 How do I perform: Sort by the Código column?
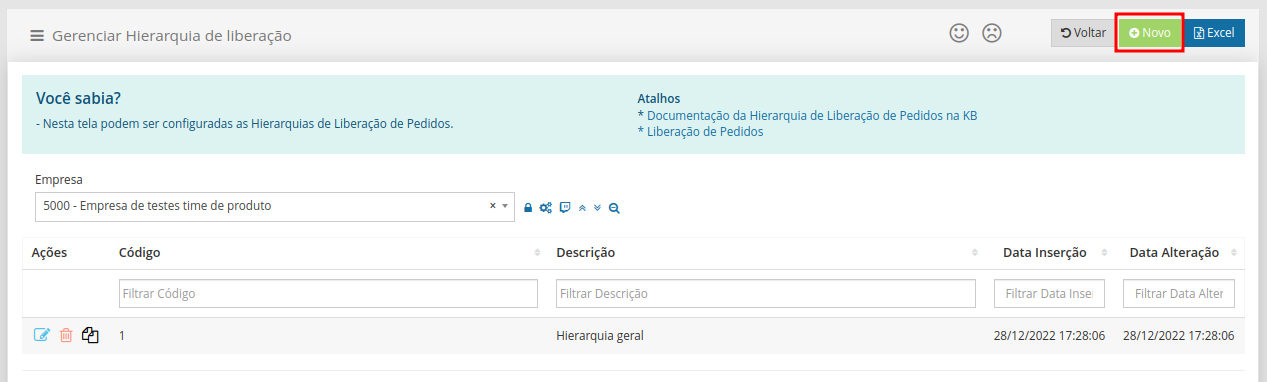coord(328,253)
